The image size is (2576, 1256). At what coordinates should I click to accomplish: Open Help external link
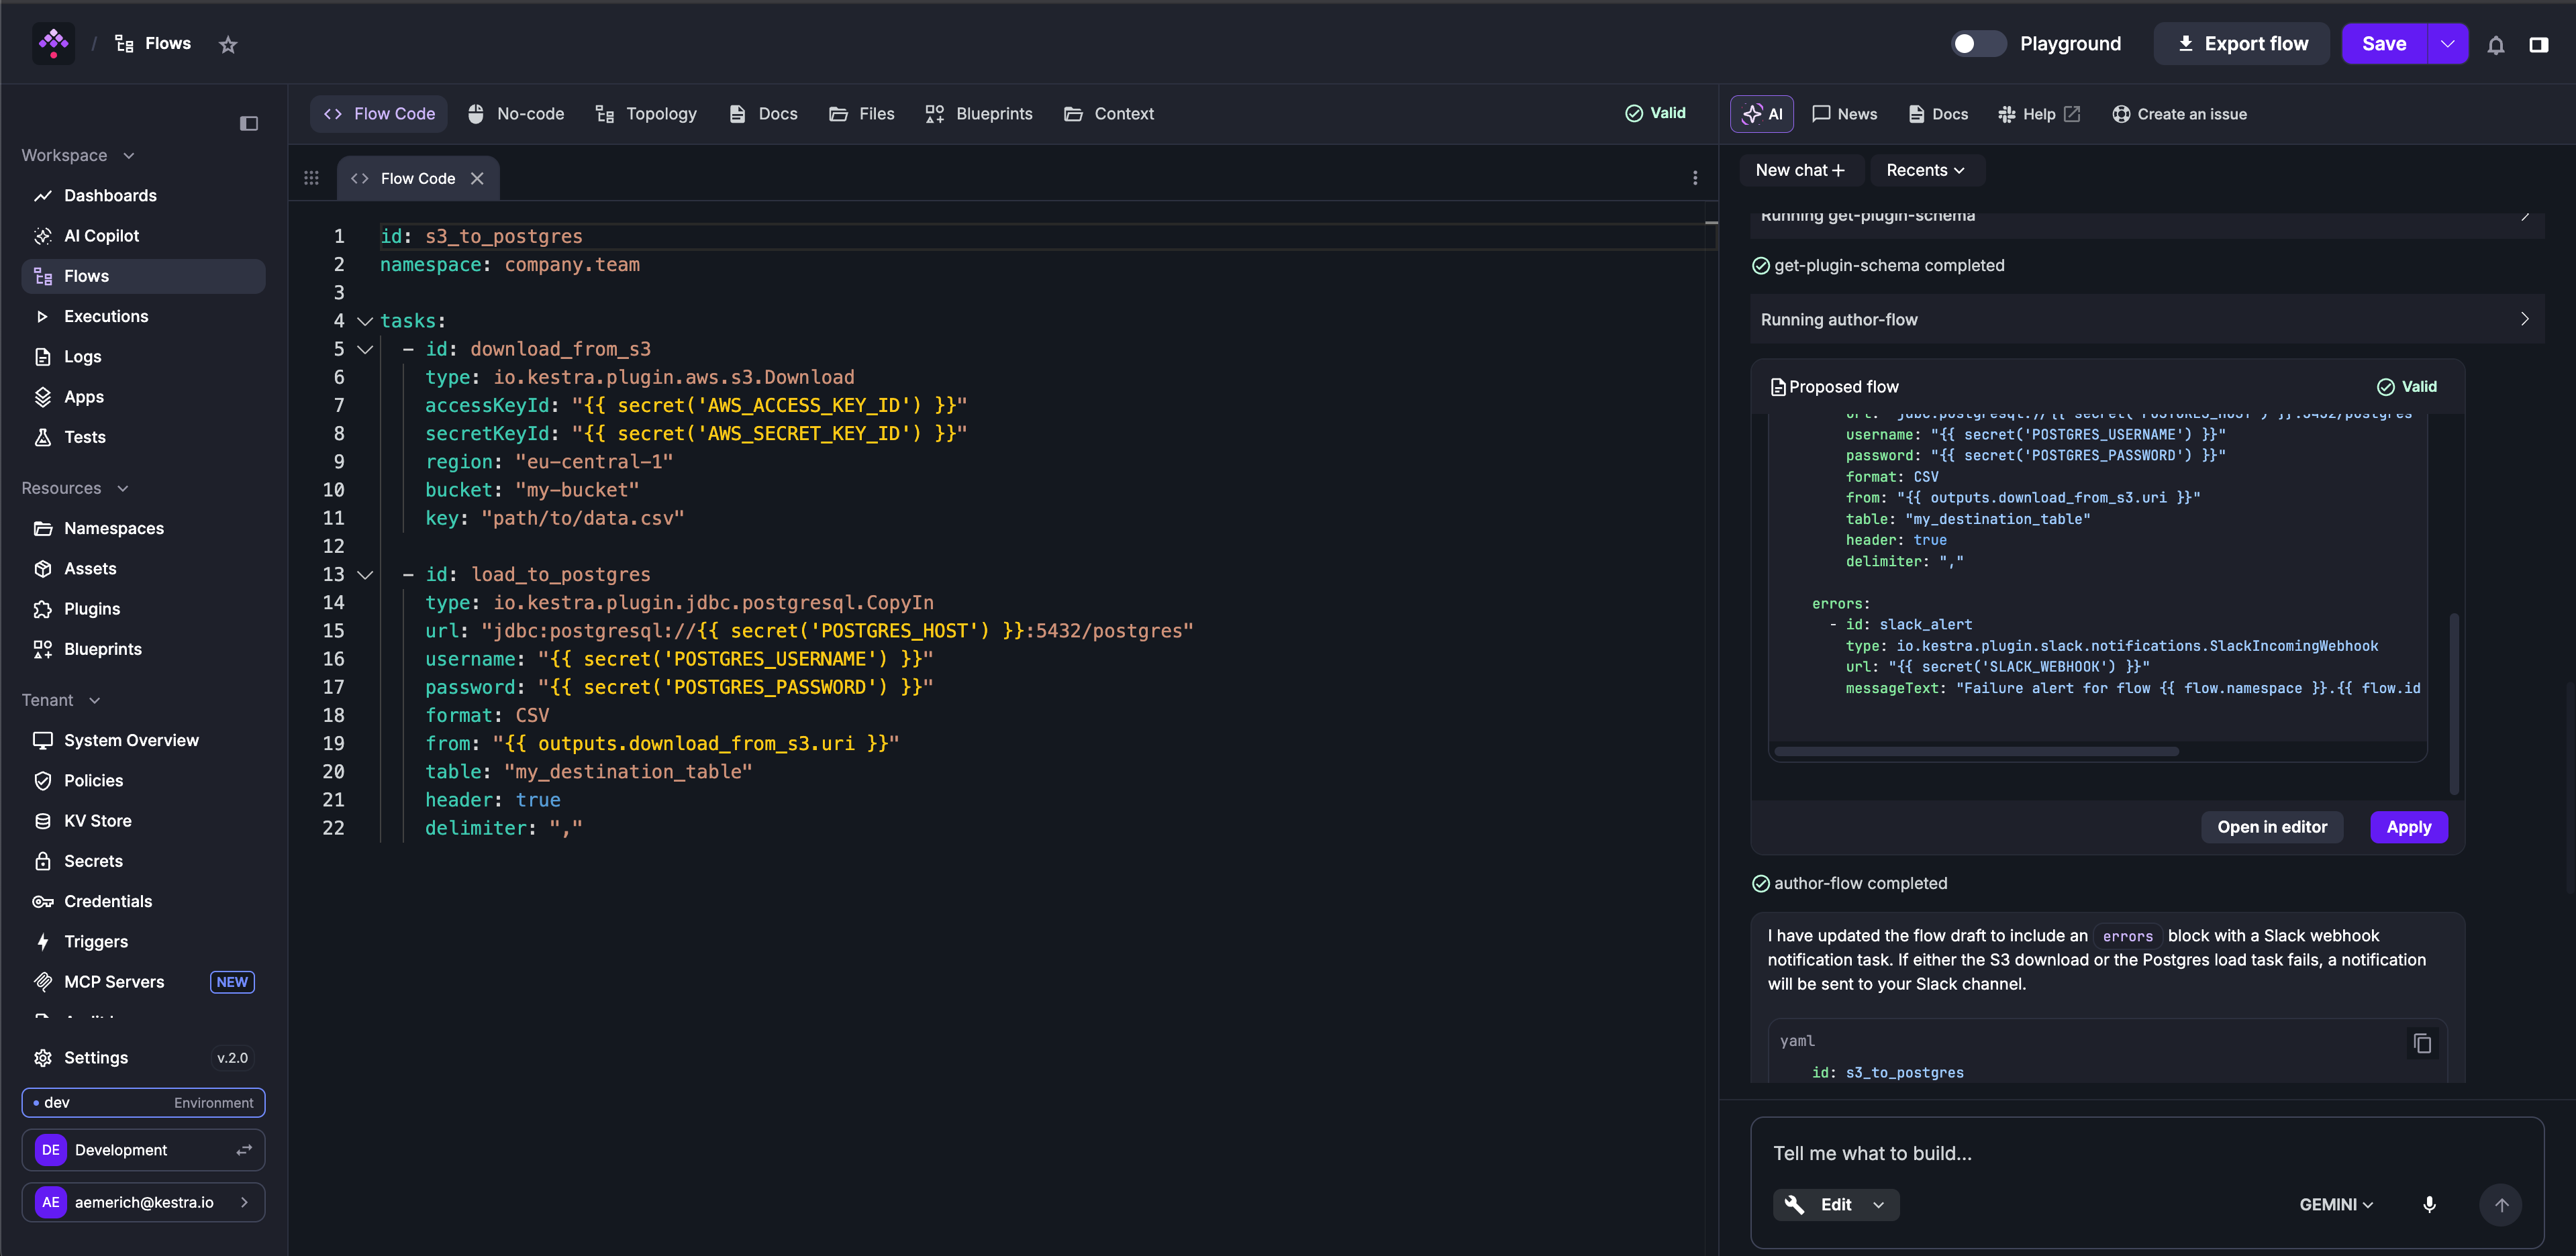tap(2038, 114)
